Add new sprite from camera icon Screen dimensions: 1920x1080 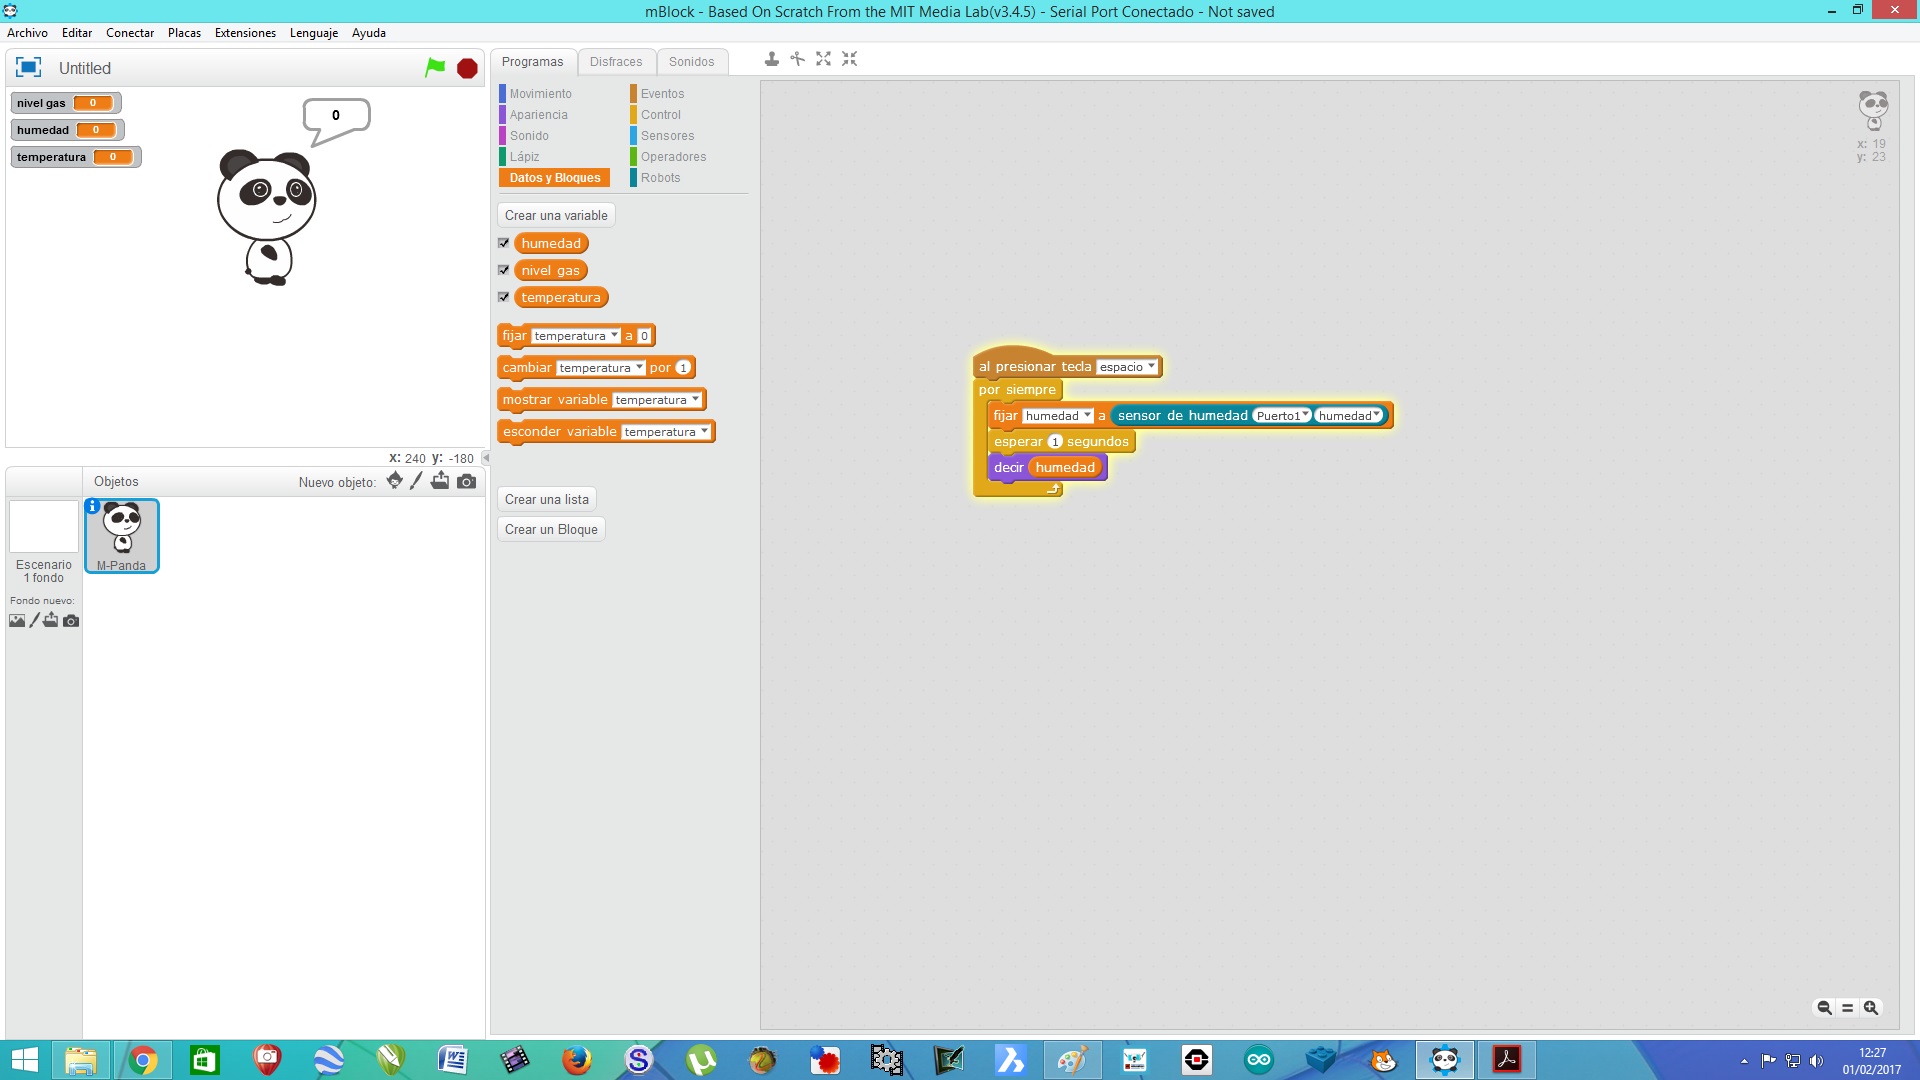(466, 481)
